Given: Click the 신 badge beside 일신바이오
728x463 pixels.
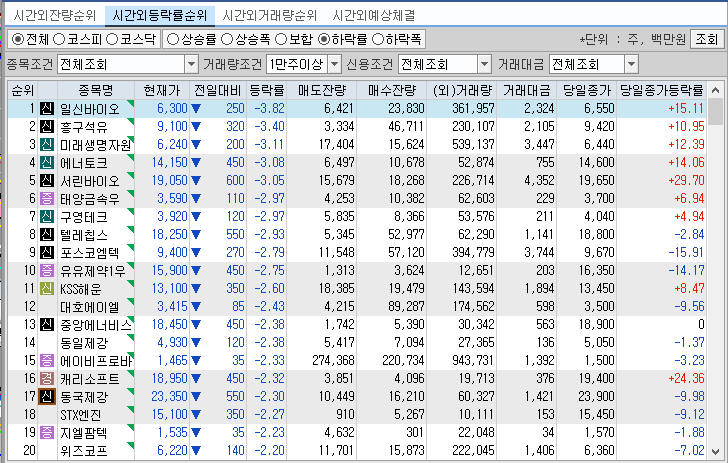Looking at the screenshot, I should tap(46, 109).
